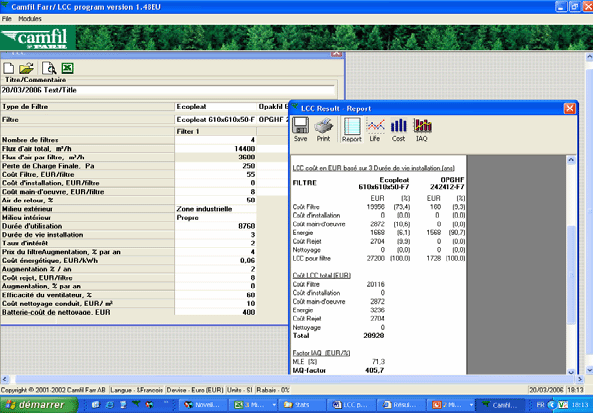The width and height of the screenshot is (593, 415).
Task: Click the print preview magnifier icon
Action: [x=49, y=68]
